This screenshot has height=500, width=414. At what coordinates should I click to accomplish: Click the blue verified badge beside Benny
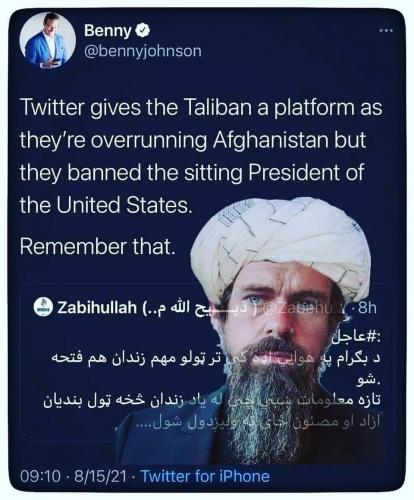click(x=143, y=31)
